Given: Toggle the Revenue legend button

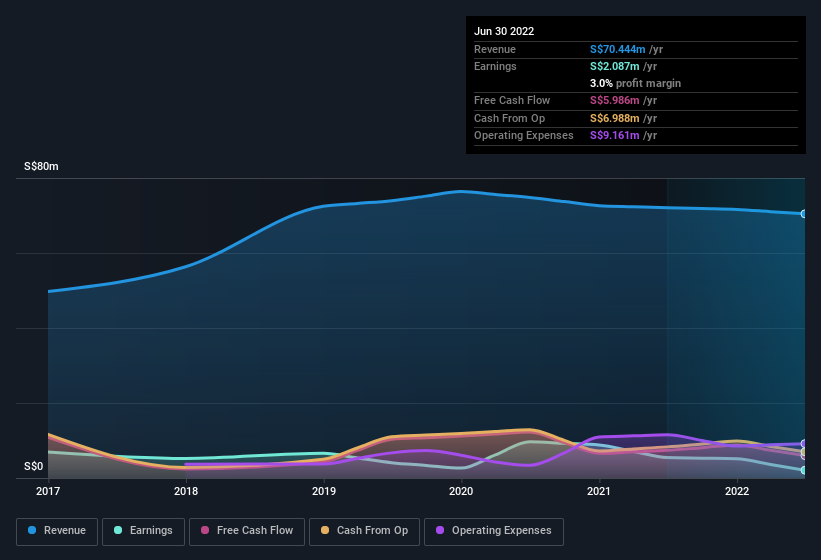Looking at the screenshot, I should (x=57, y=531).
